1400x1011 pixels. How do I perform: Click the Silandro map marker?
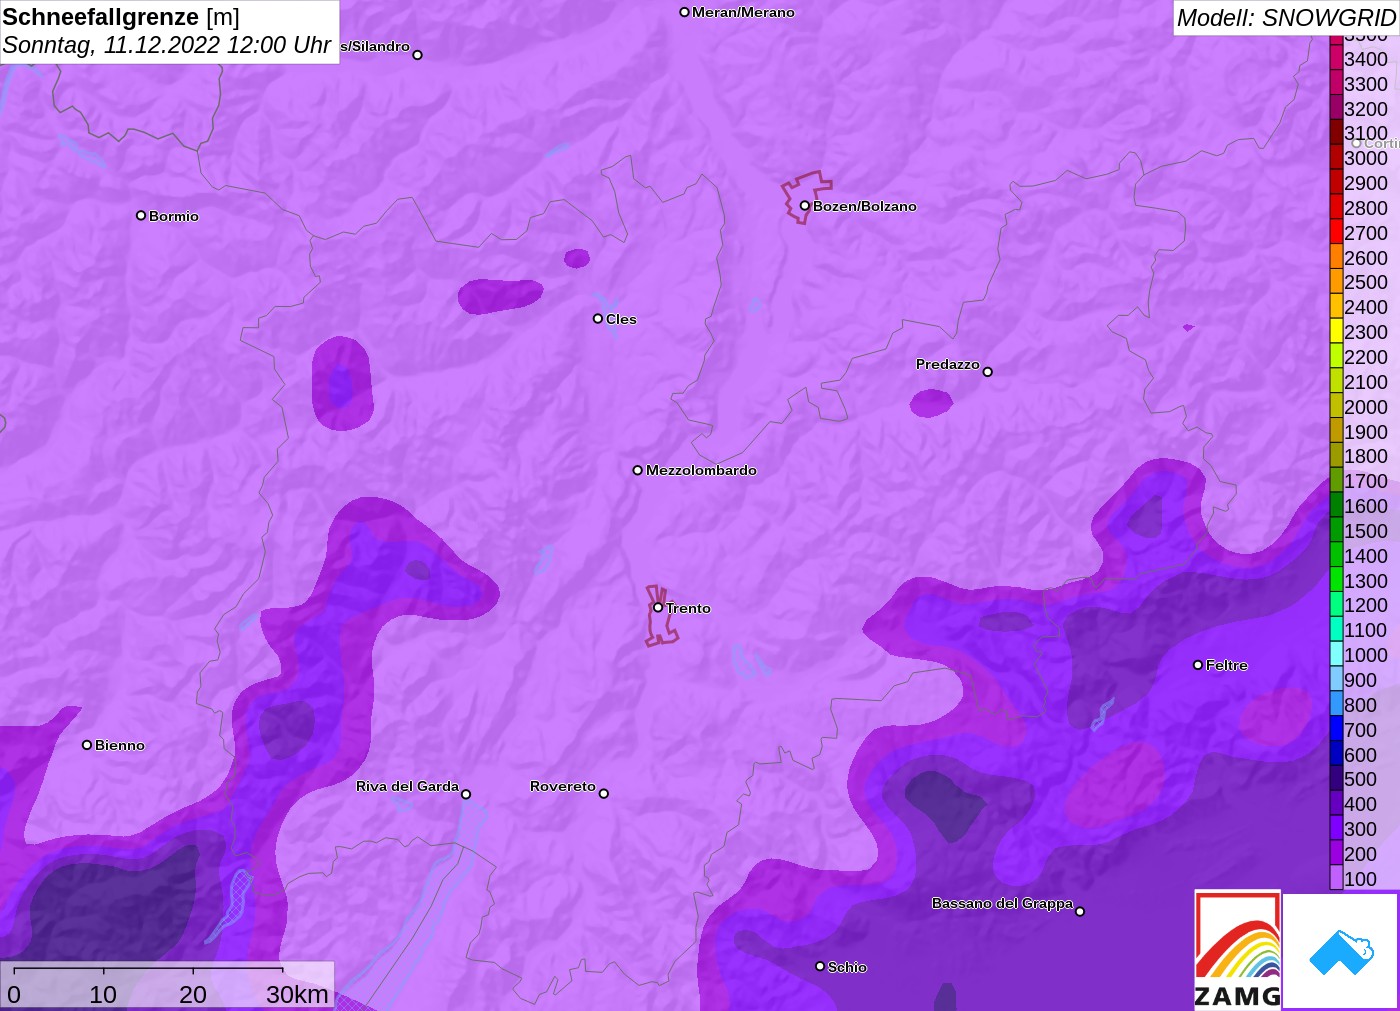pos(418,55)
